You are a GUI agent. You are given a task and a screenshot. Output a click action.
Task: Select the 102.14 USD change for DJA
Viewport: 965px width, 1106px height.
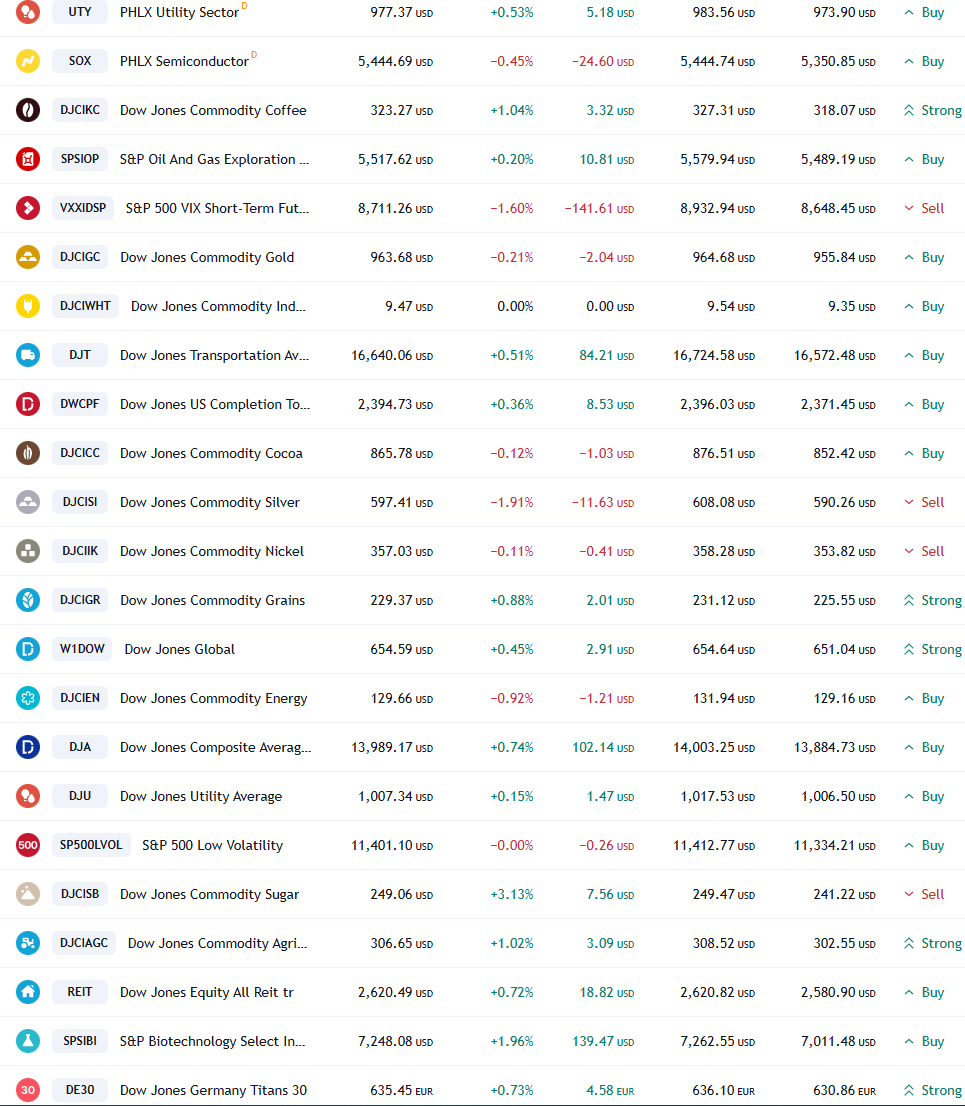[603, 747]
